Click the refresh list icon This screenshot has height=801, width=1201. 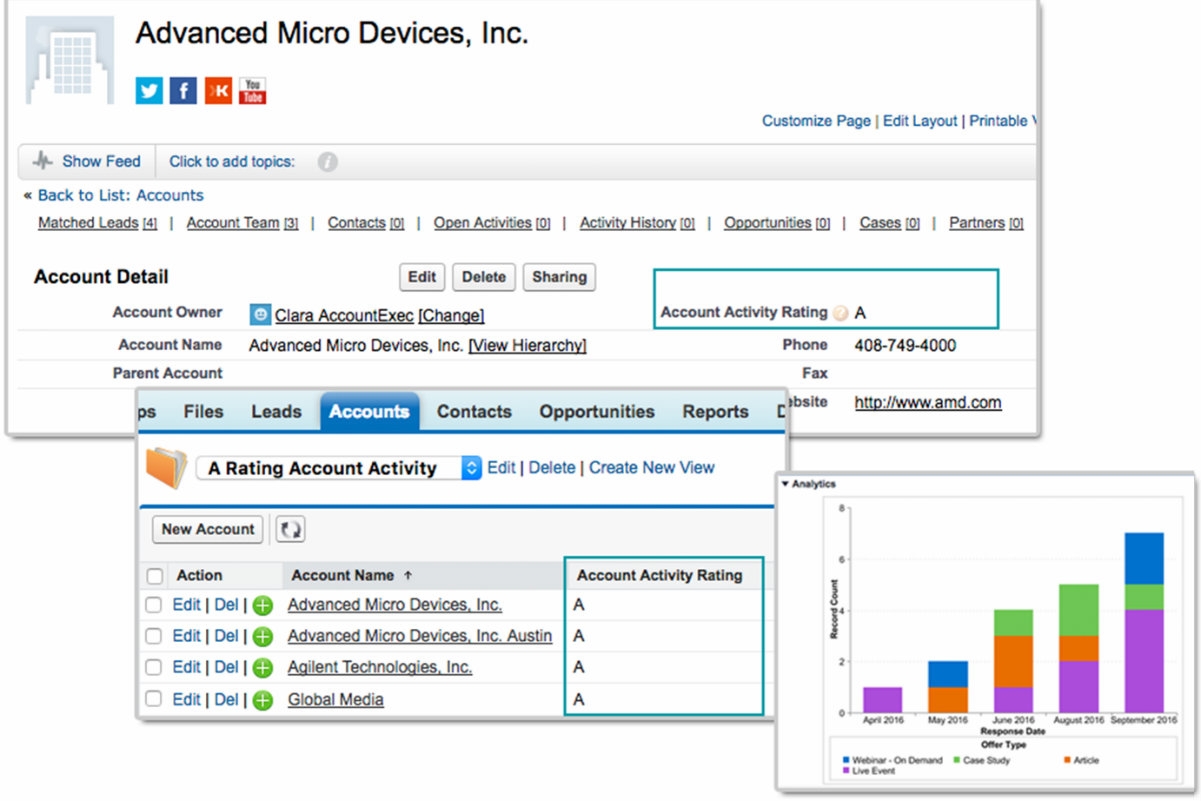click(290, 530)
